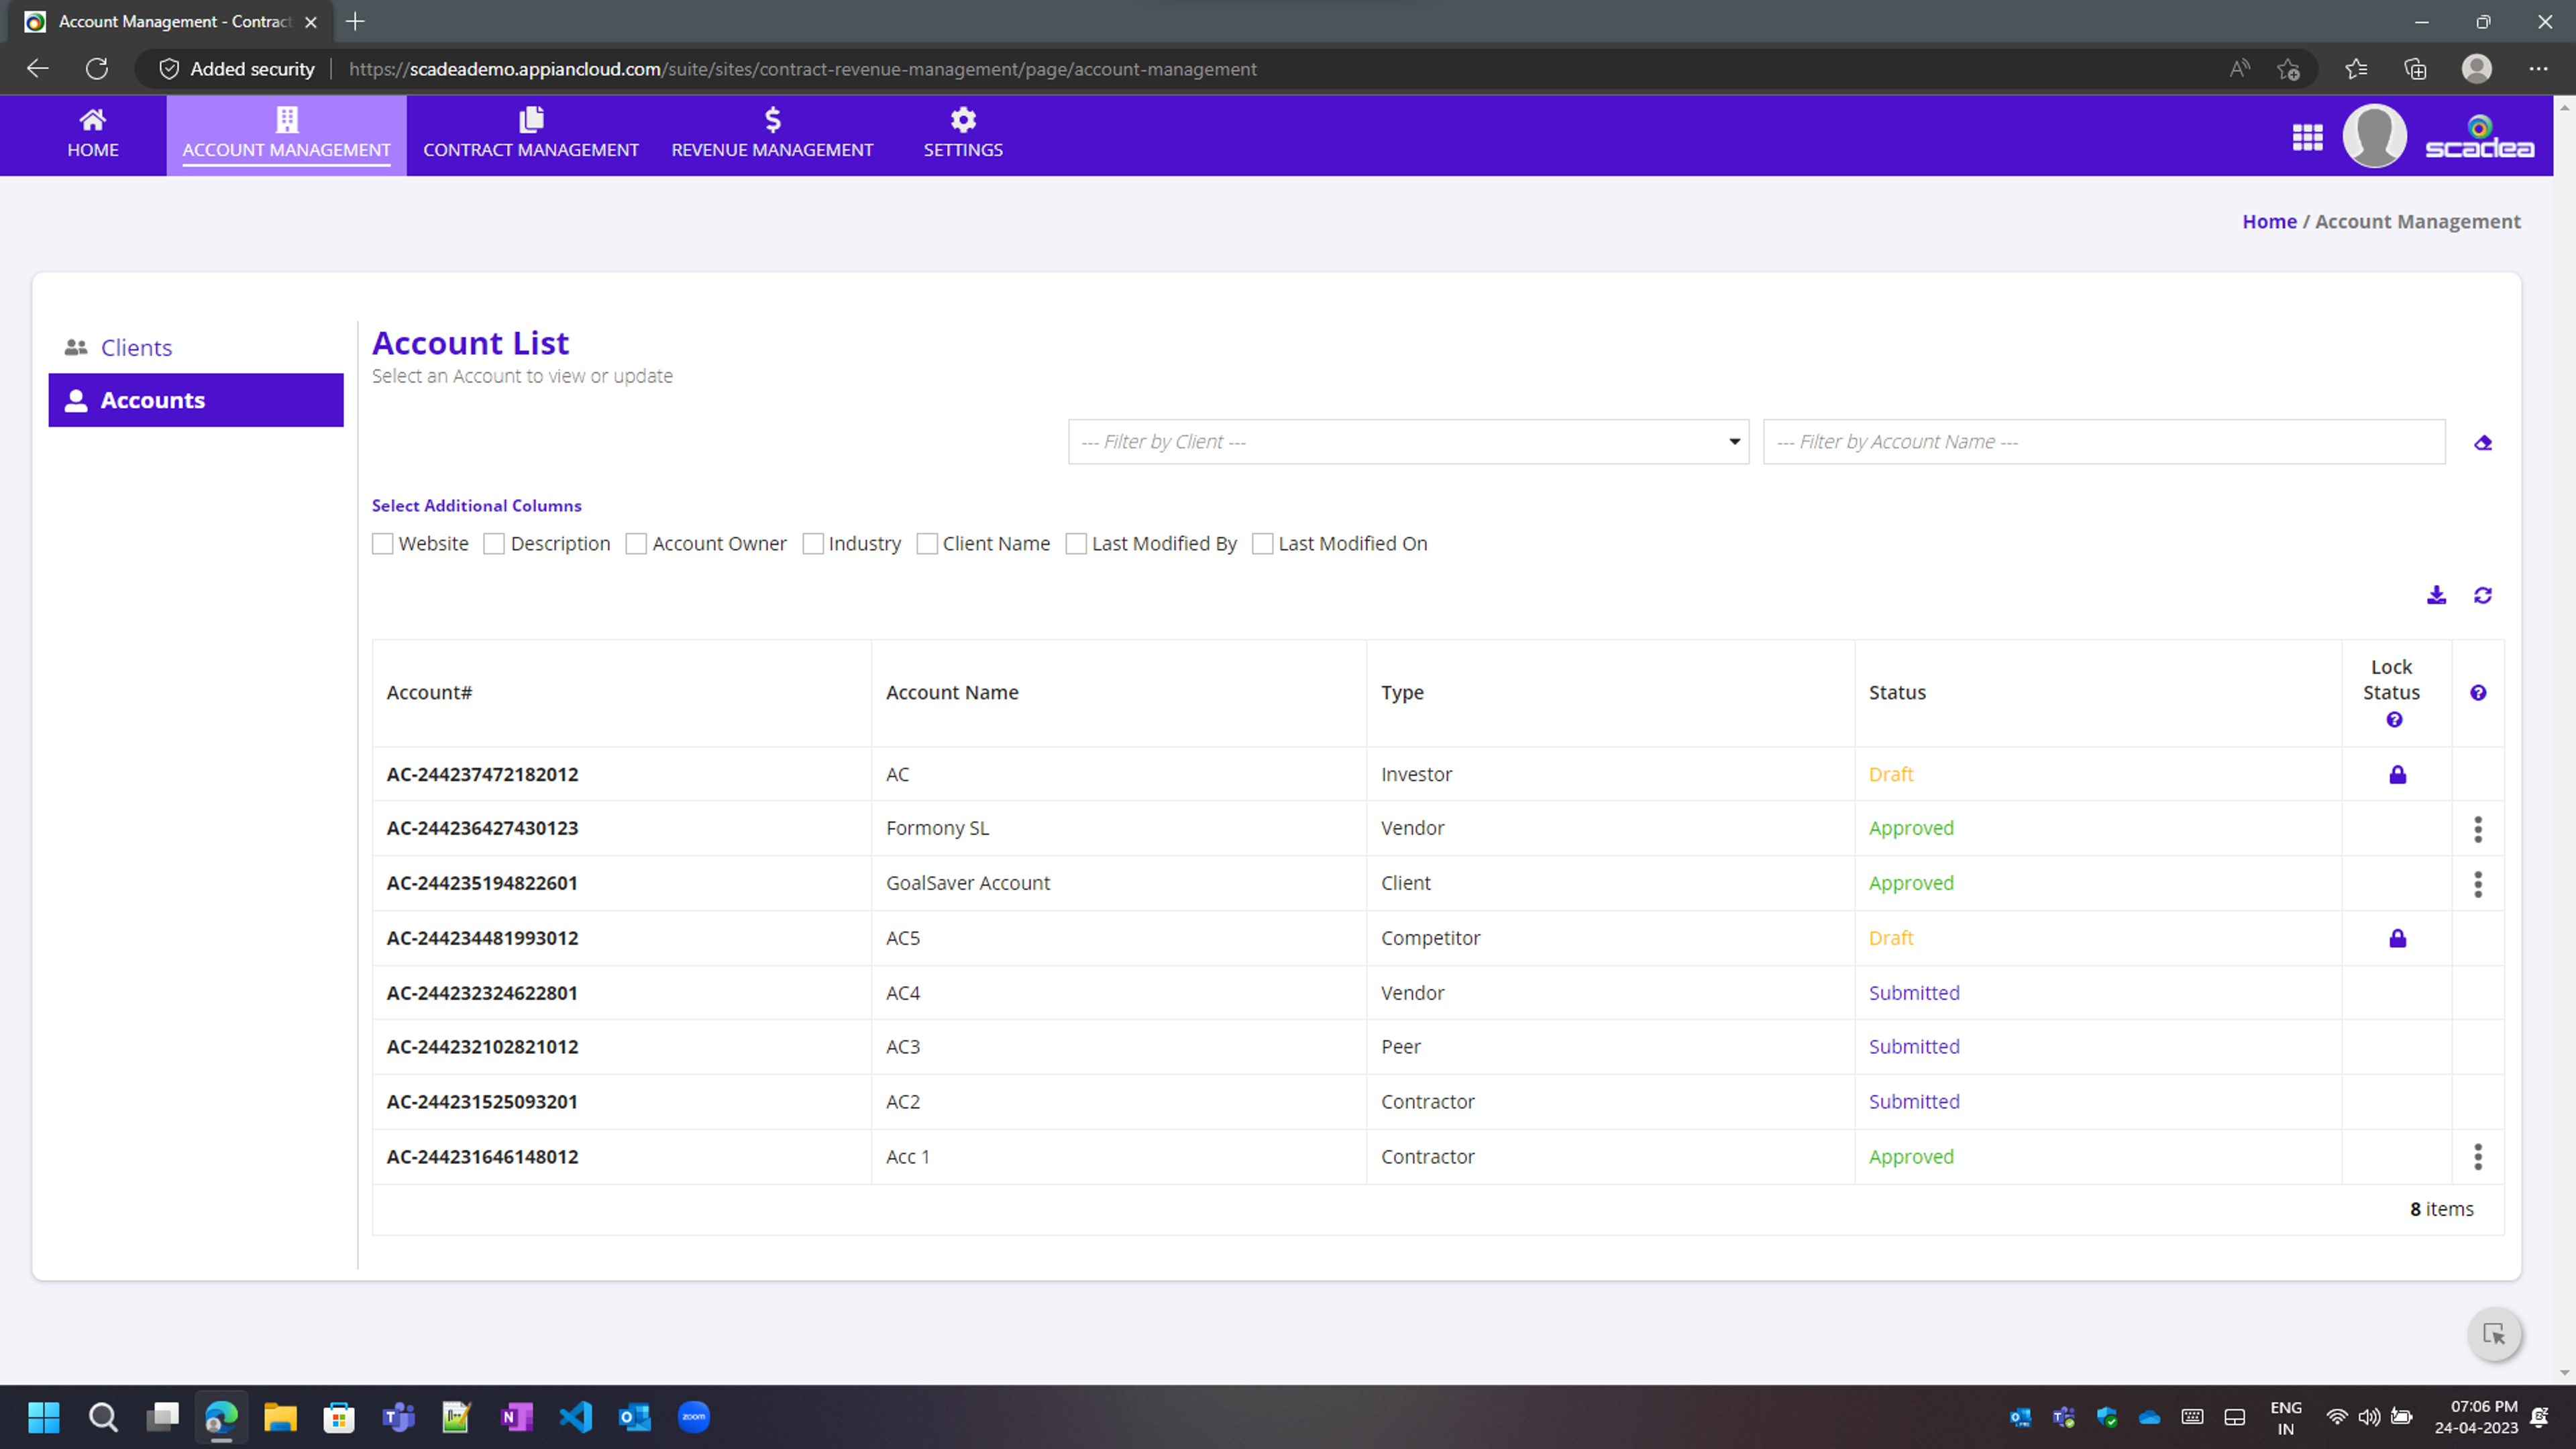
Task: Click the actions column help icon
Action: click(x=2478, y=692)
